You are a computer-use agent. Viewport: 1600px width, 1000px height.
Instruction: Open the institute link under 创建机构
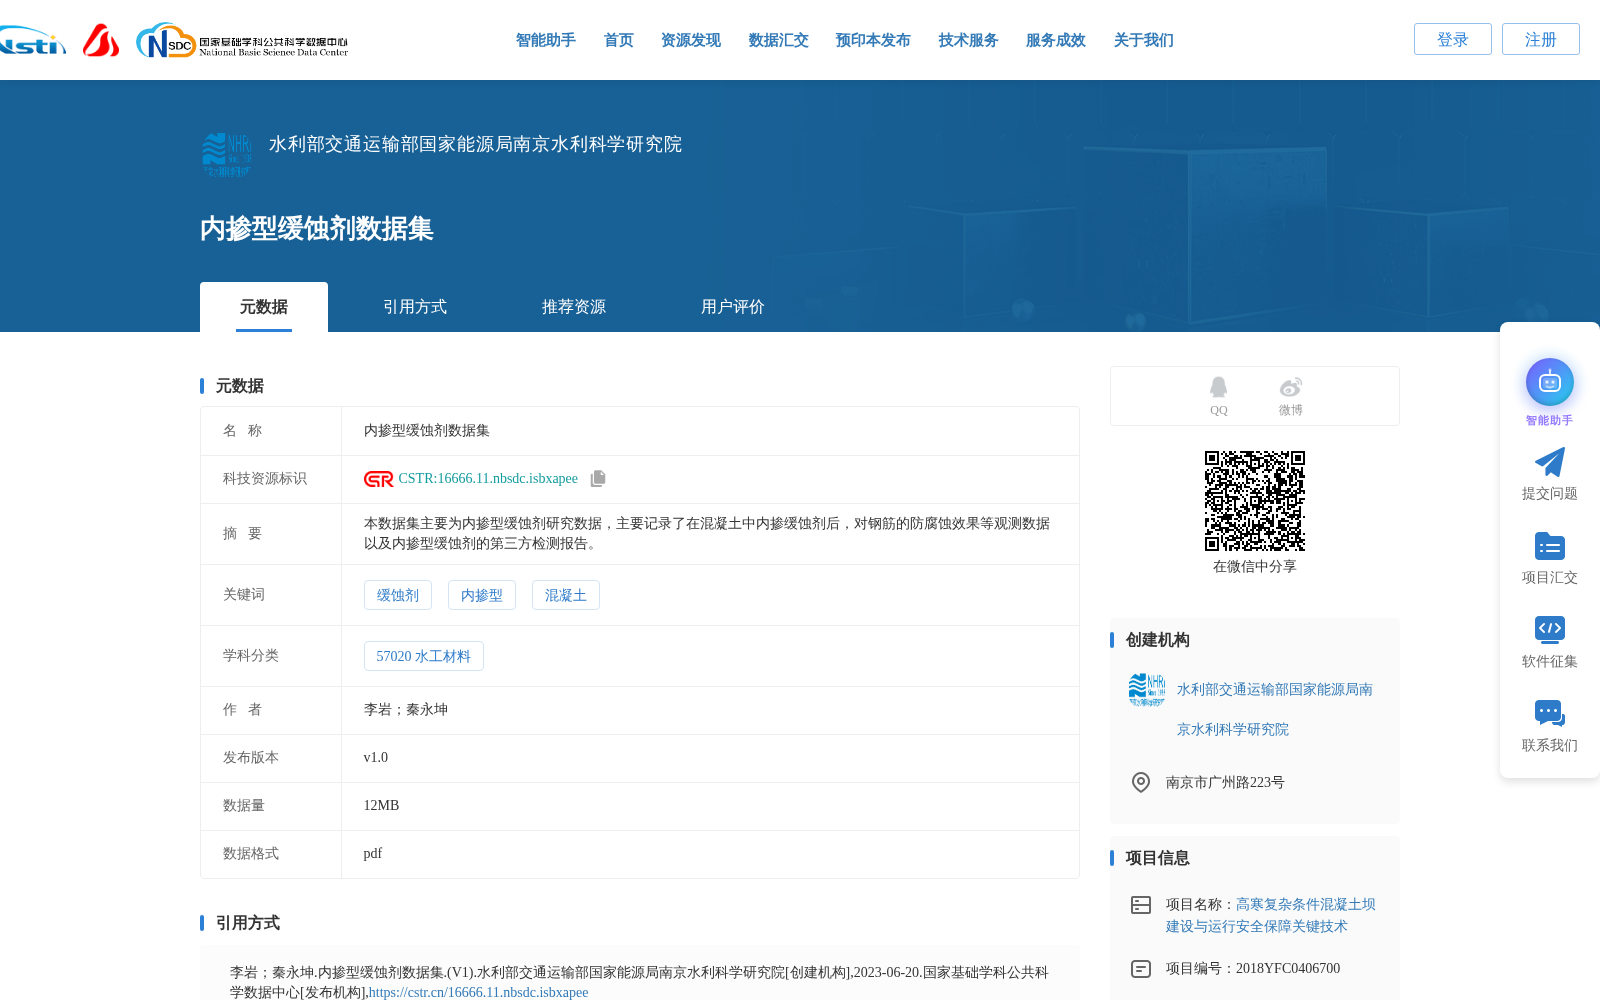1275,709
